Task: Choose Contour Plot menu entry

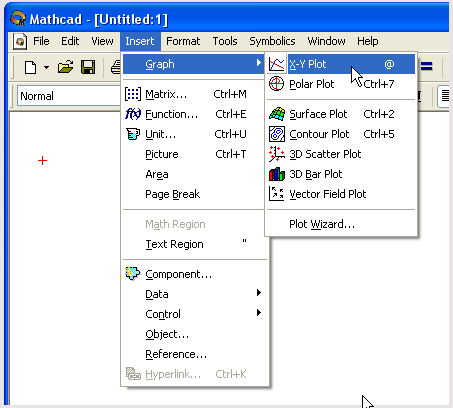Action: tap(341, 134)
